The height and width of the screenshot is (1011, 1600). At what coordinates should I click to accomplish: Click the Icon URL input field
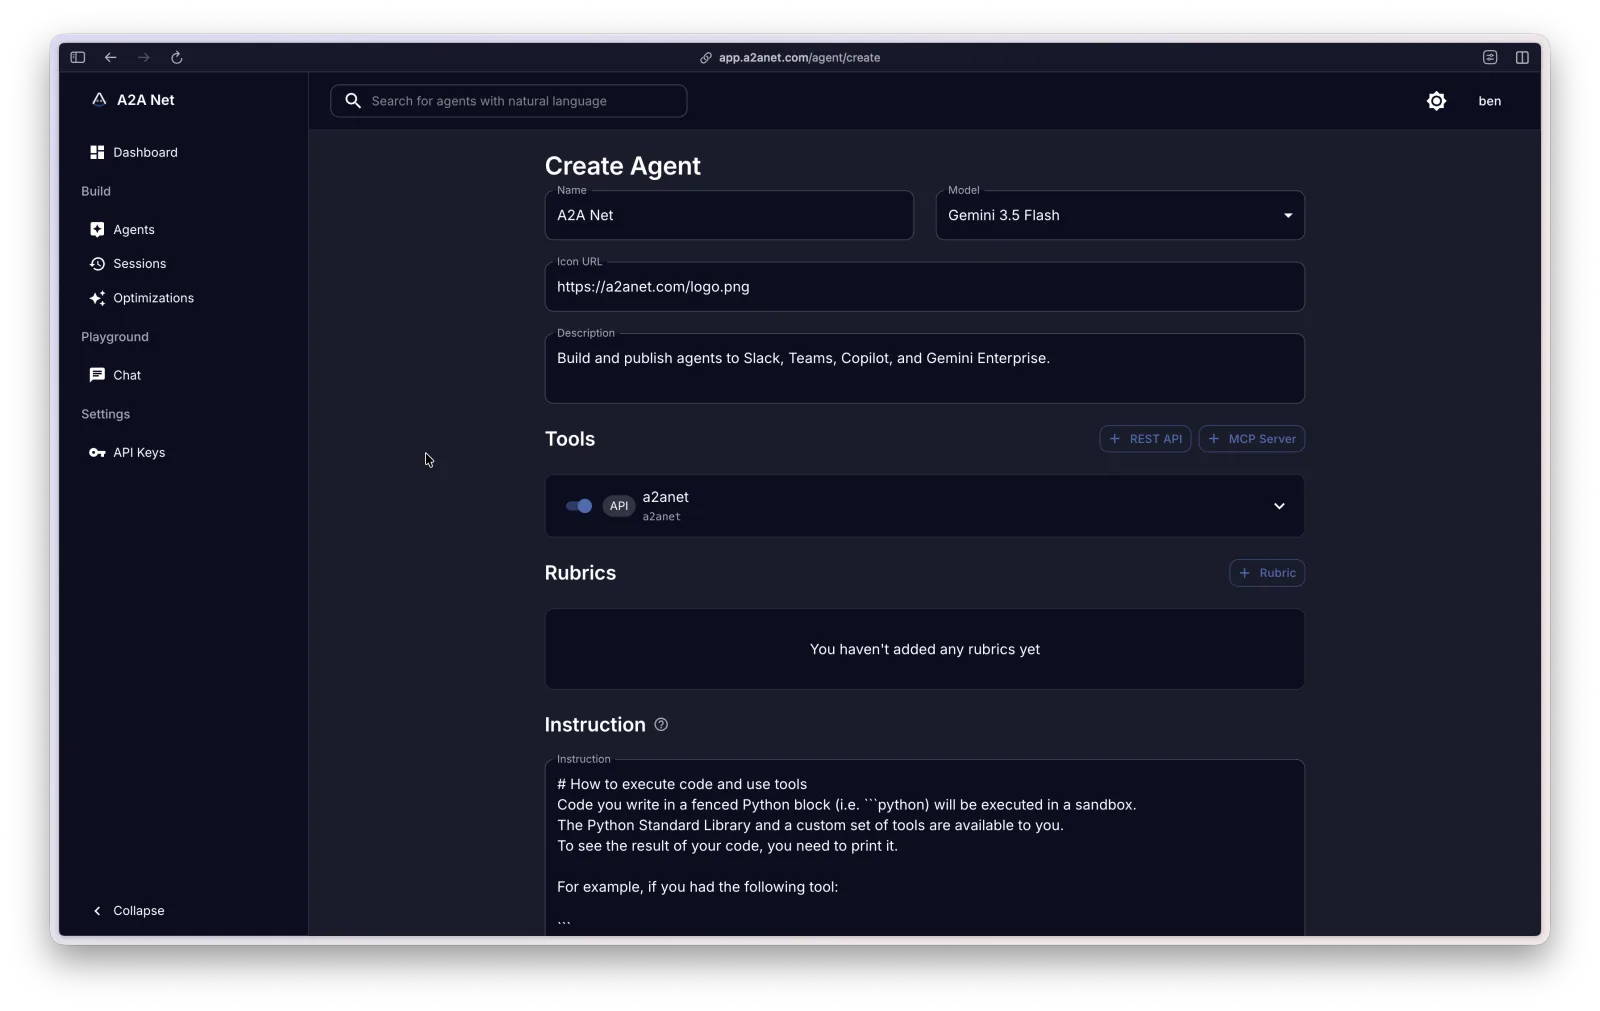[925, 287]
